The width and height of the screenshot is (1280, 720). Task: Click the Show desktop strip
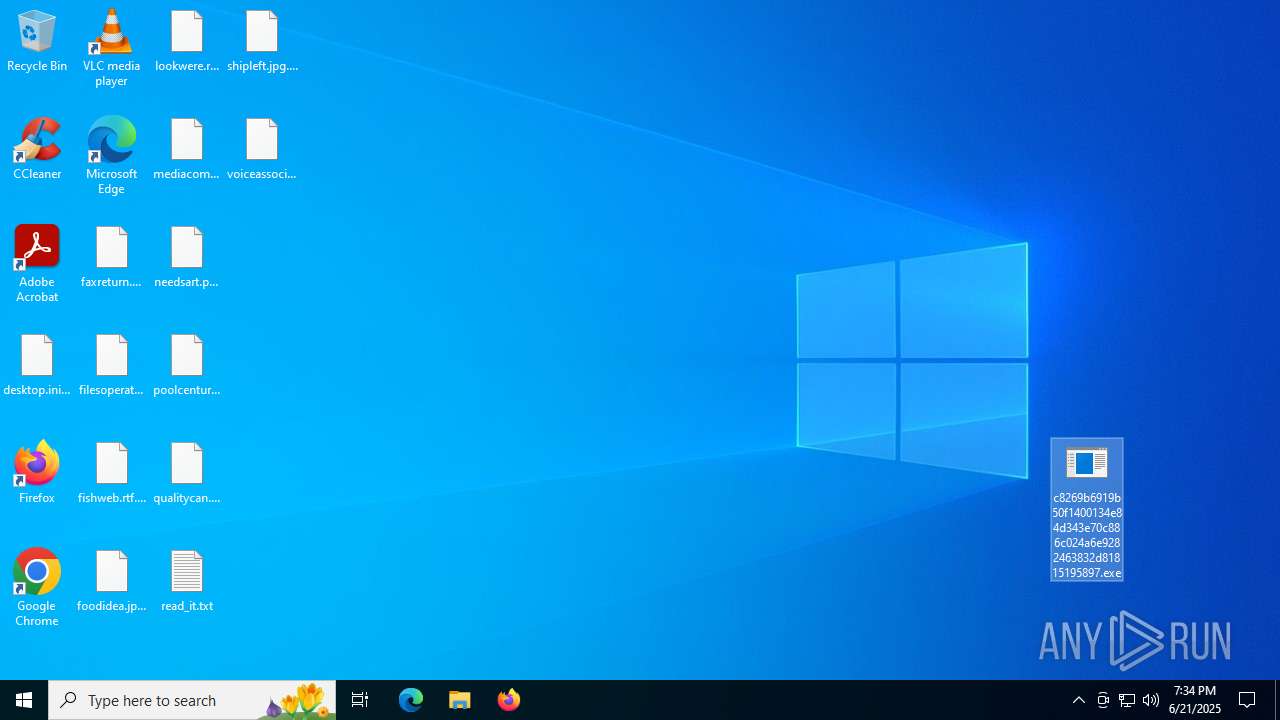(1277, 700)
